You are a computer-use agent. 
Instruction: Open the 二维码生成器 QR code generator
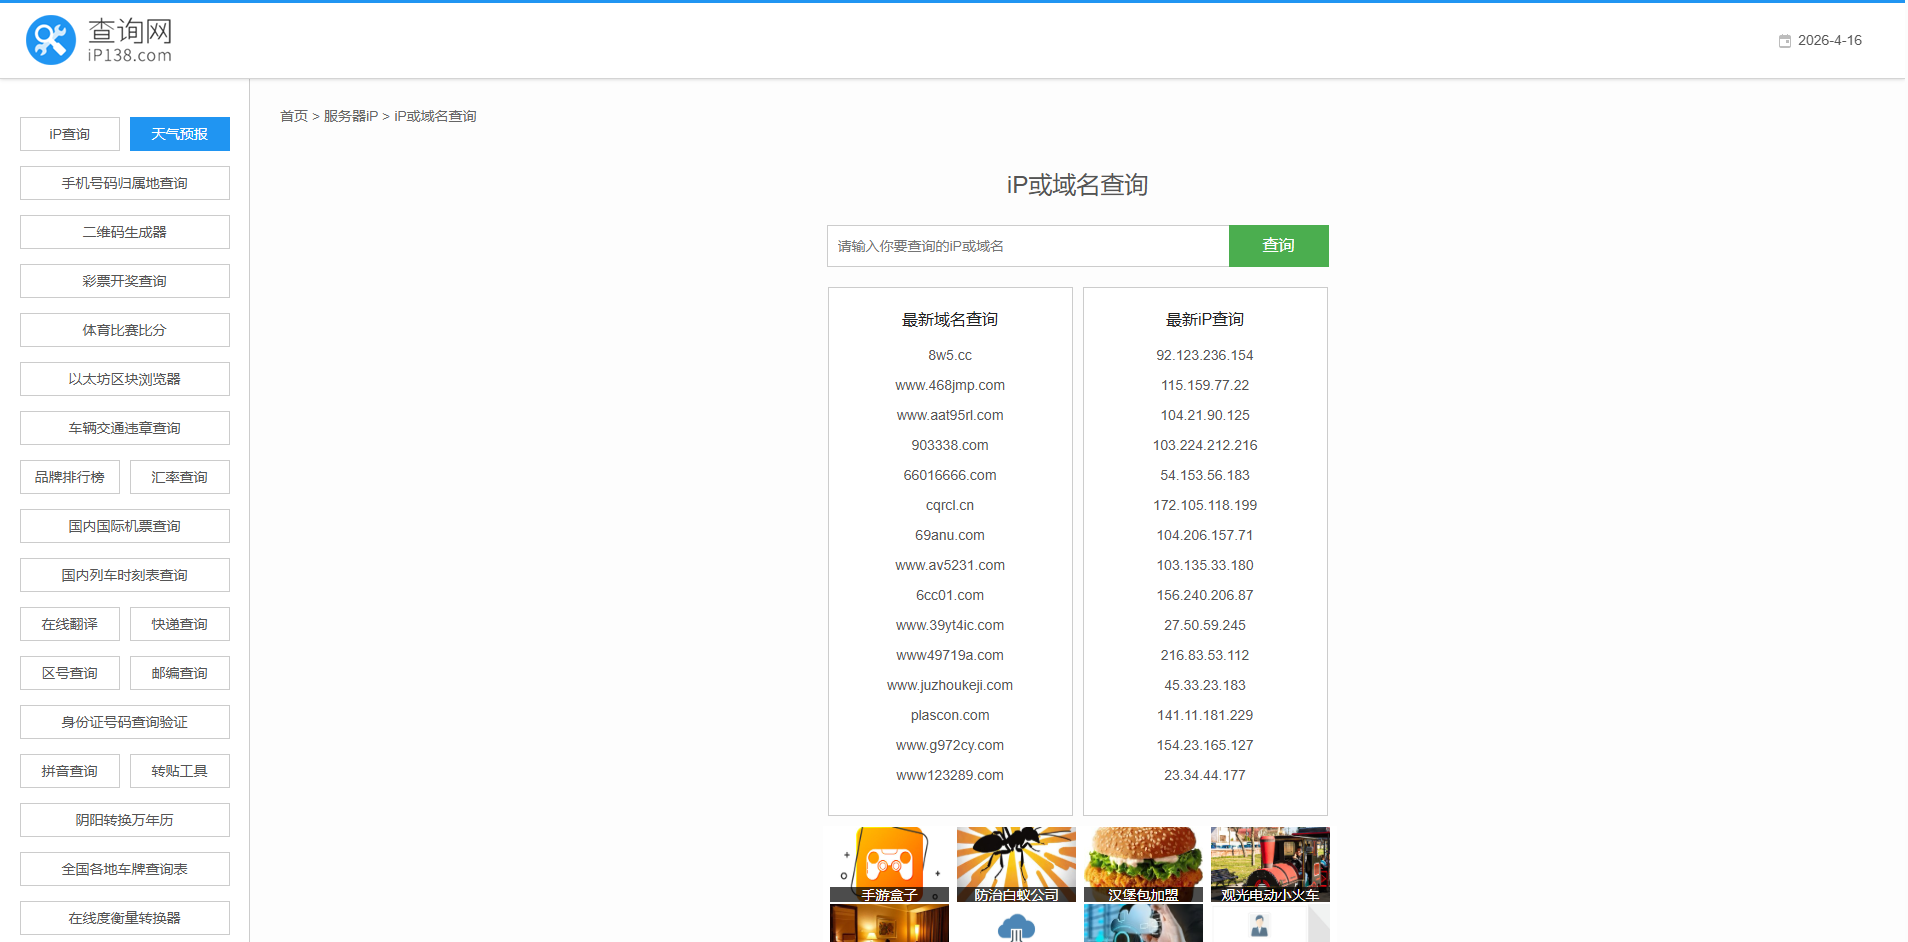pos(124,232)
